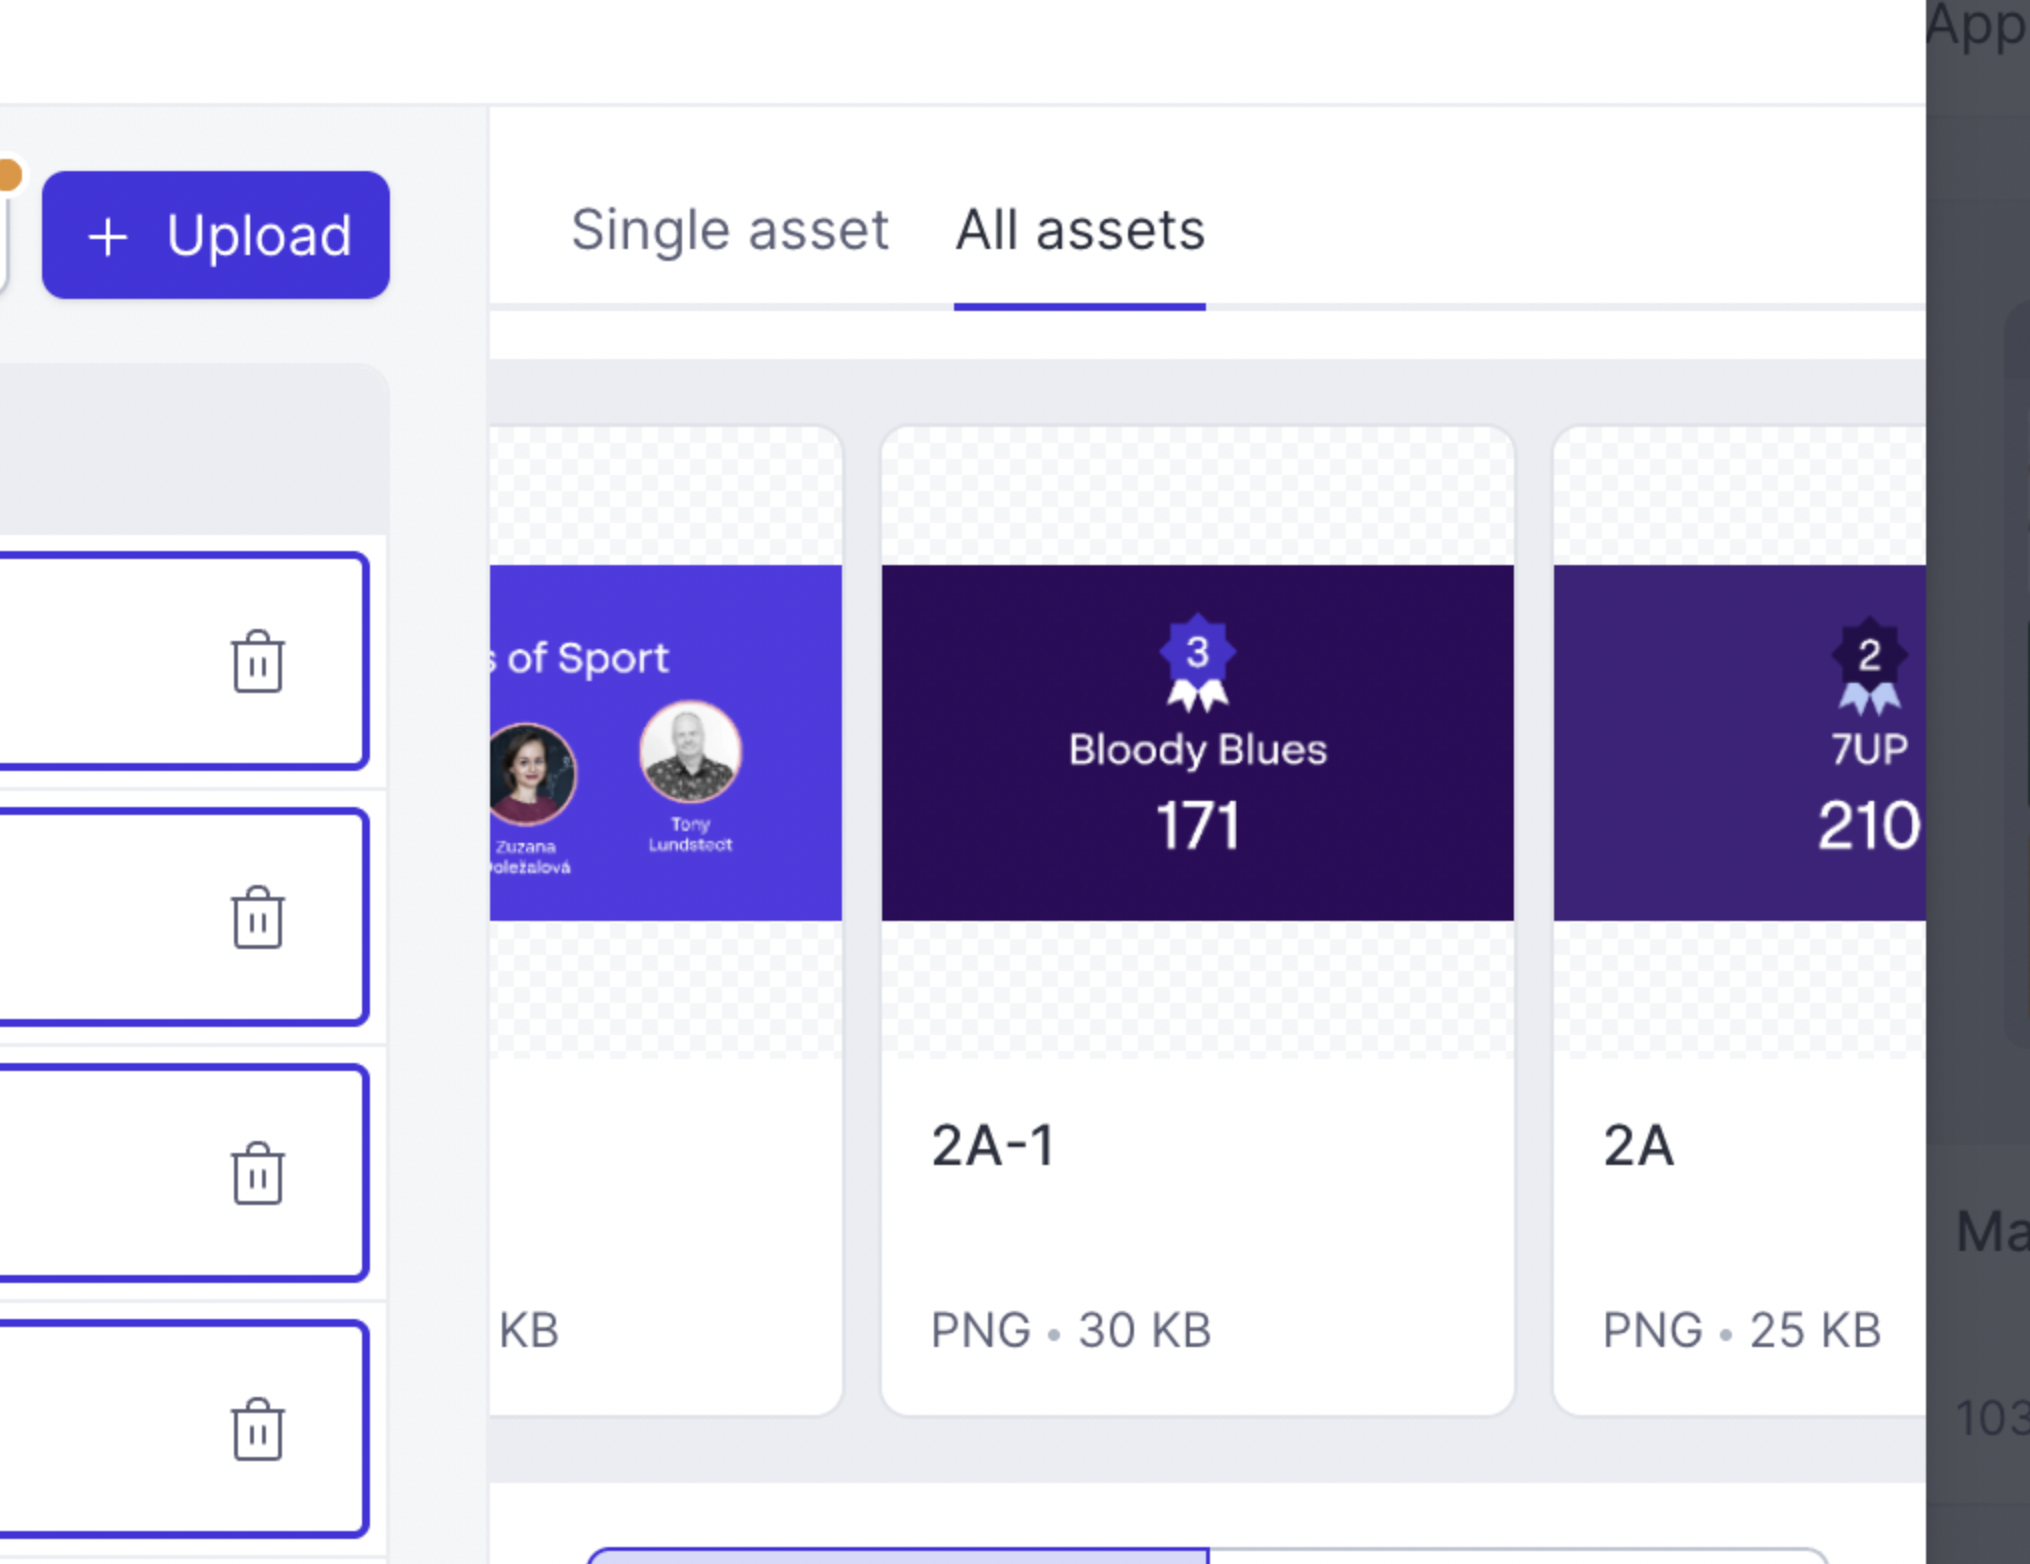Viewport: 2030px width, 1564px height.
Task: Click the progress bar below assets
Action: coord(1207,1555)
